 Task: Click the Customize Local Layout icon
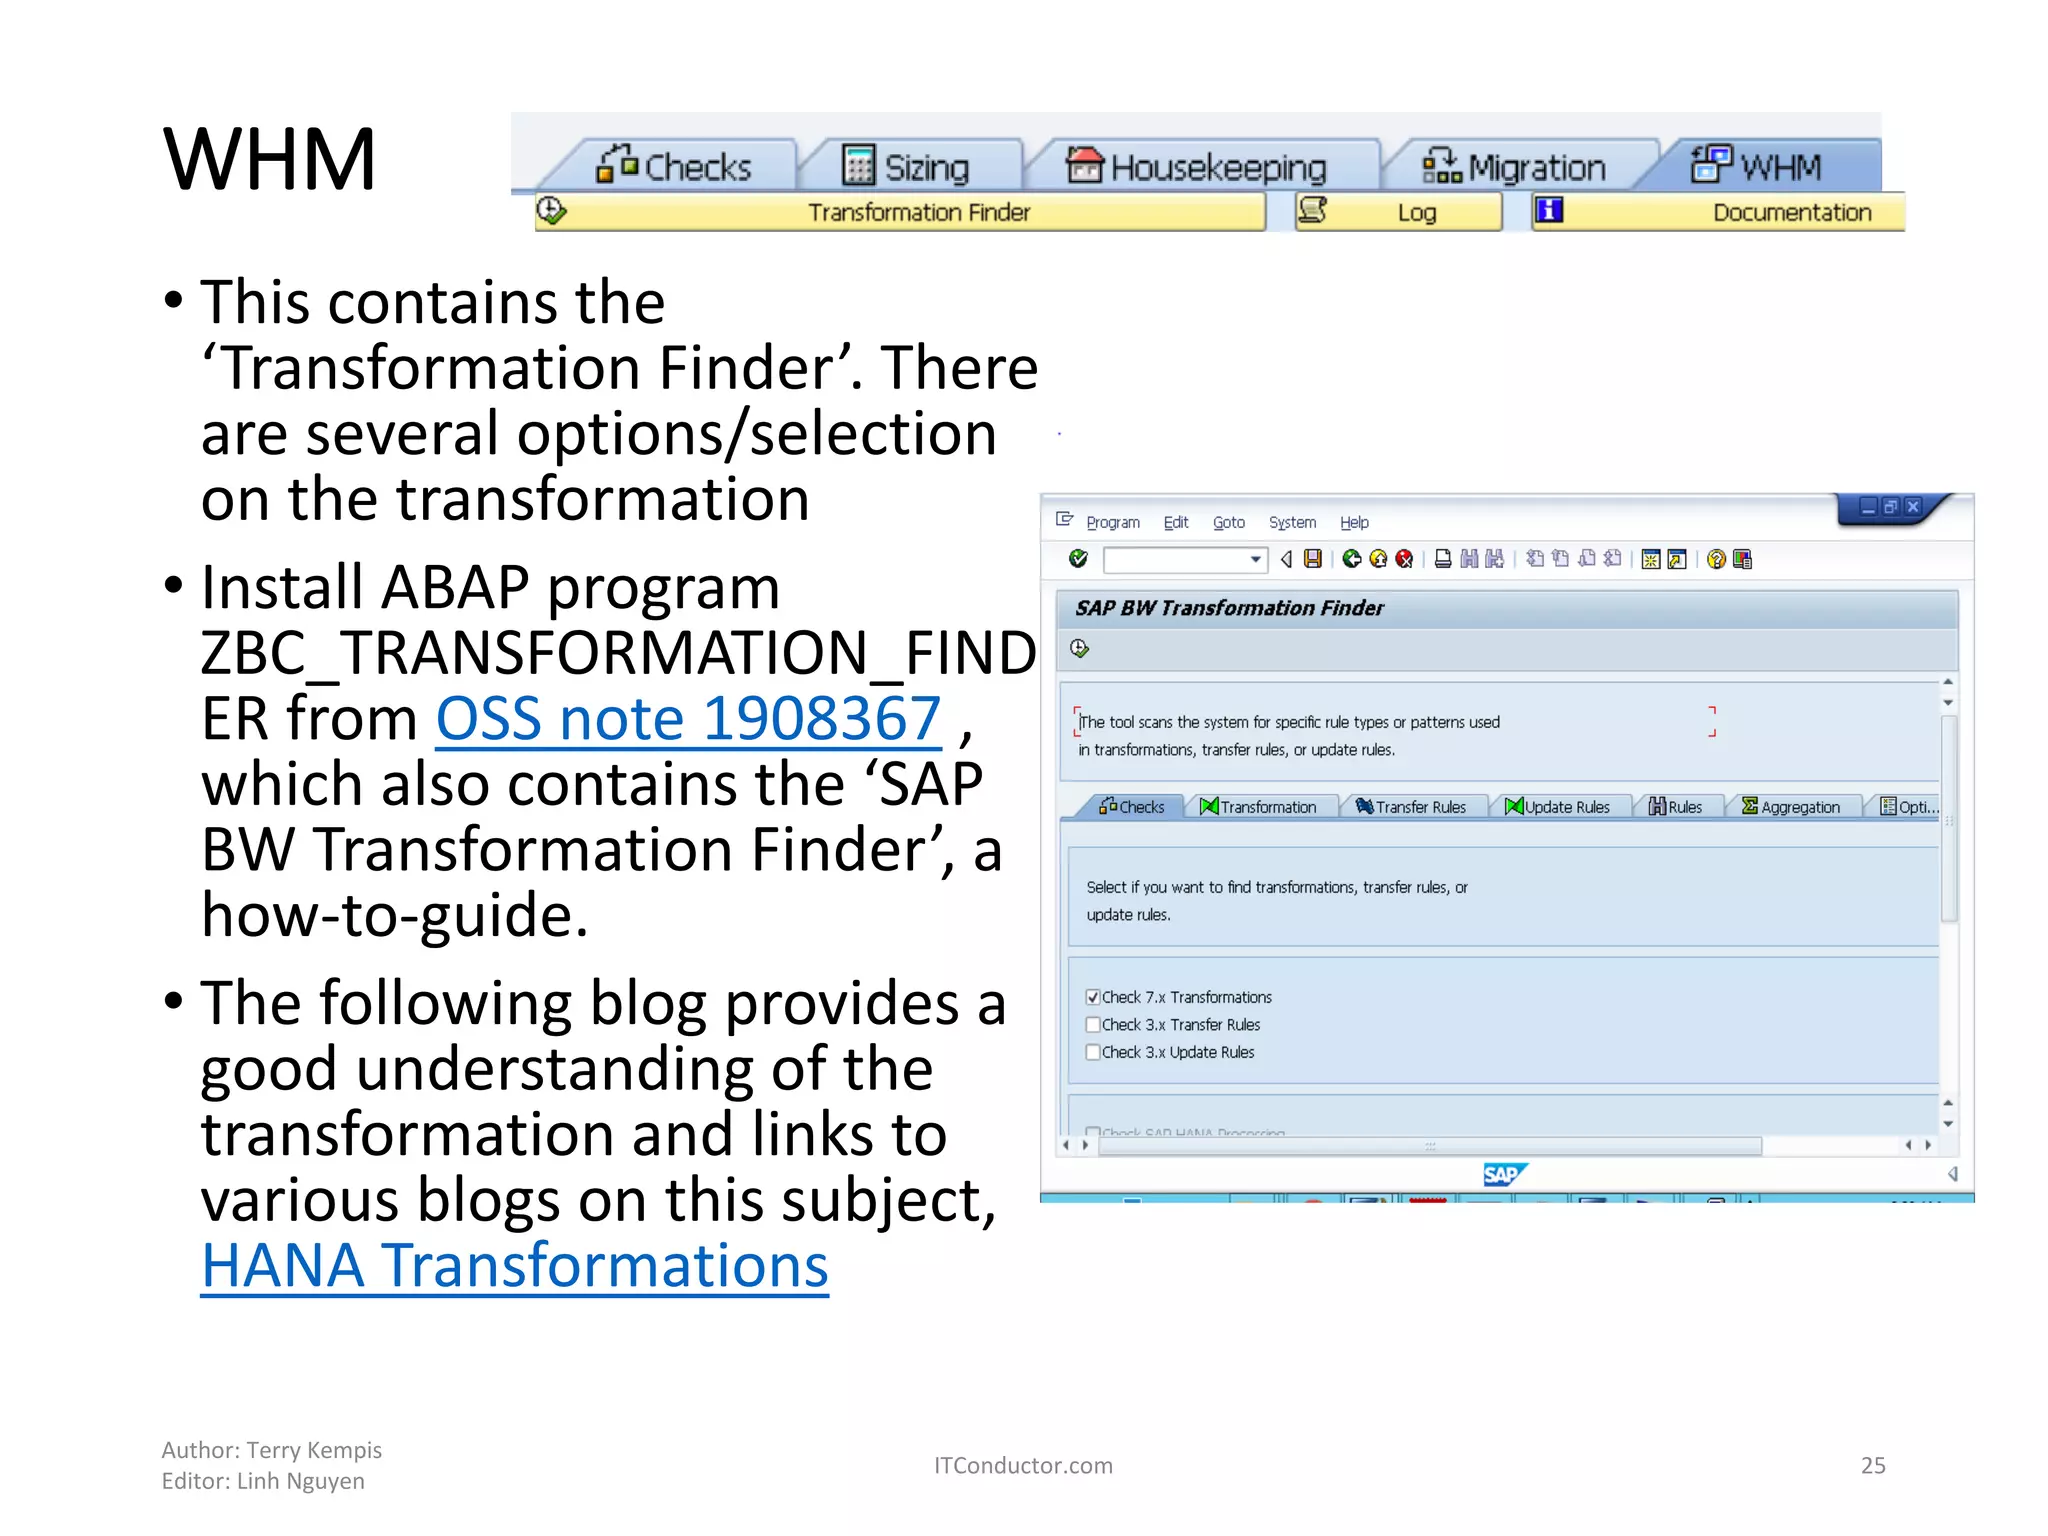click(1742, 559)
